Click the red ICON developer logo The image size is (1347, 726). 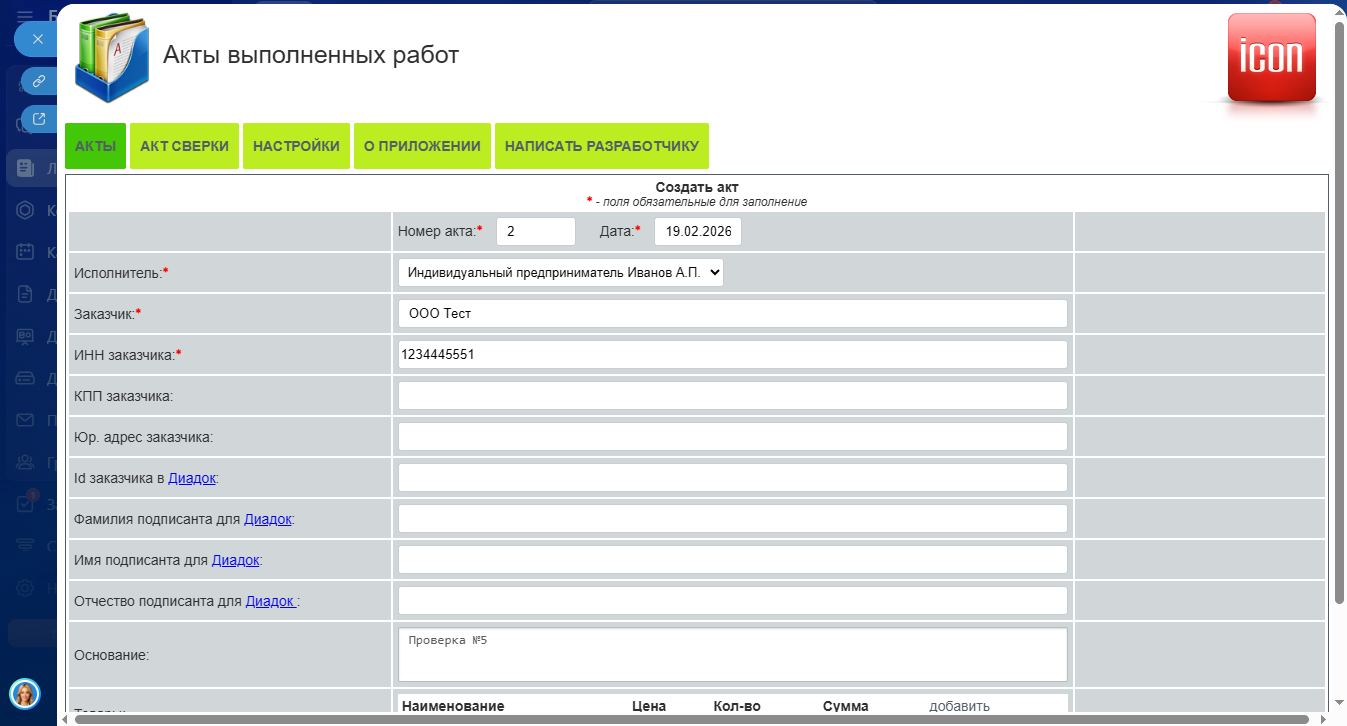pos(1271,59)
